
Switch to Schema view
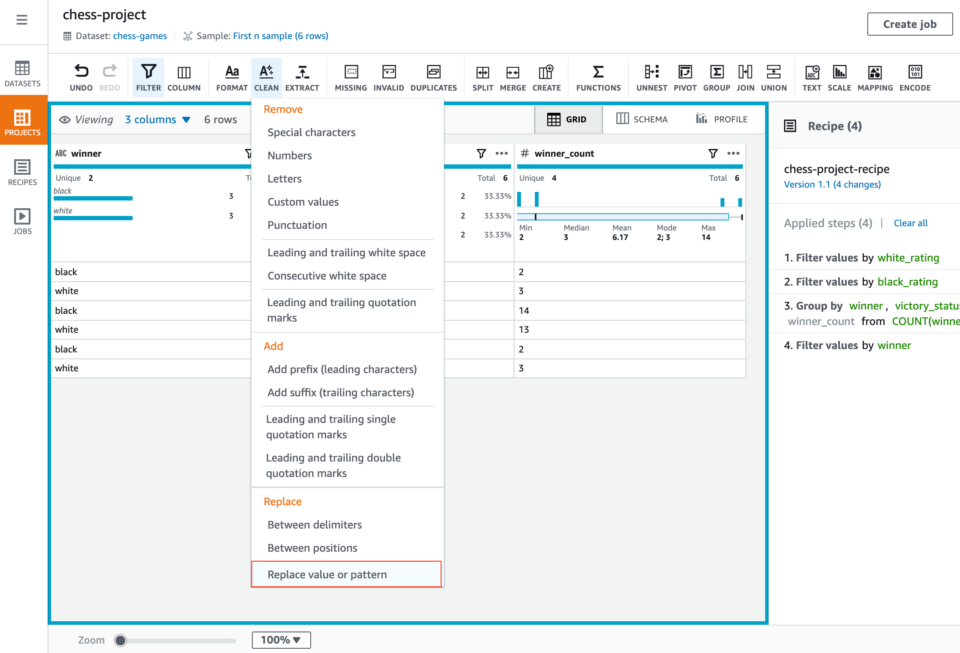click(641, 119)
